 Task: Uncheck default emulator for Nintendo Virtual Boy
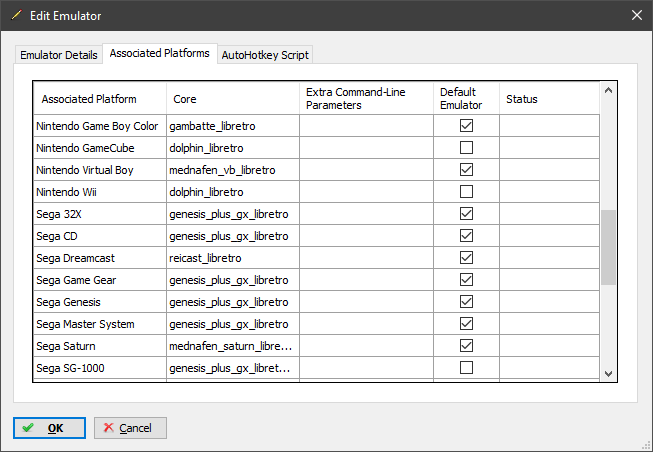(x=466, y=170)
